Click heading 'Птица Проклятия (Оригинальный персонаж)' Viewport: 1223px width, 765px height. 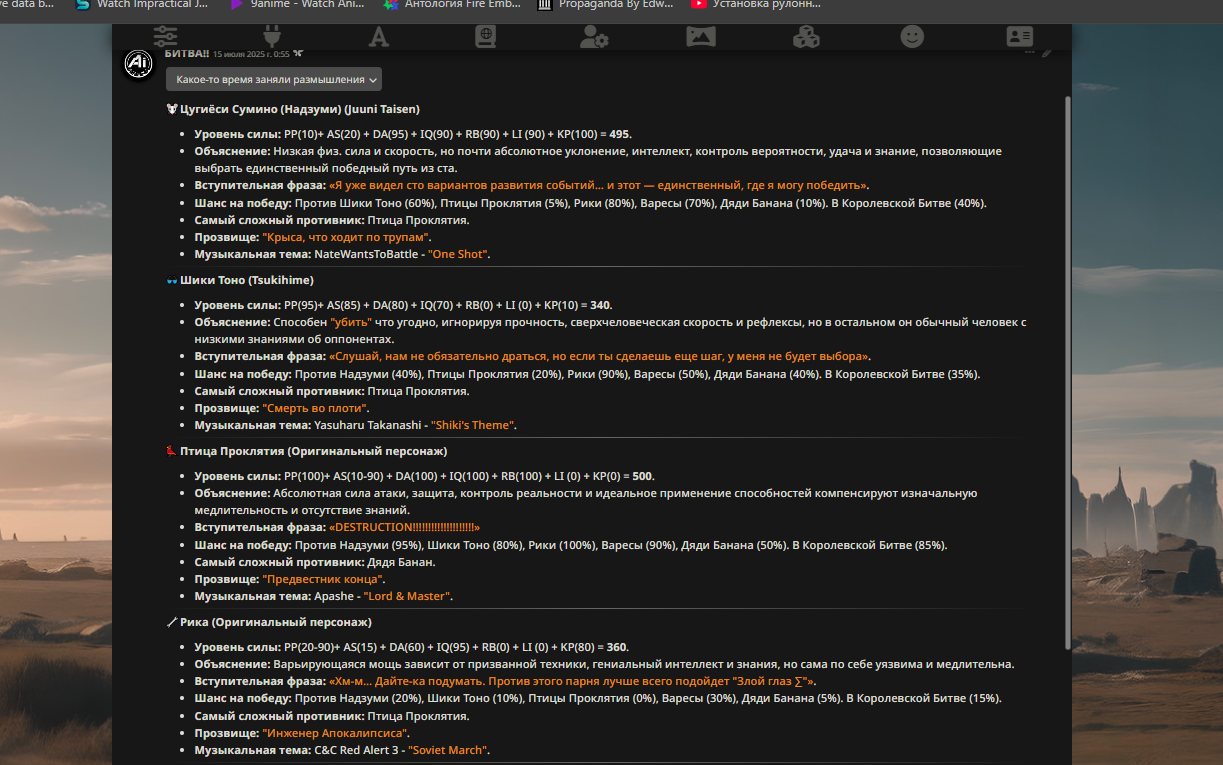click(313, 451)
